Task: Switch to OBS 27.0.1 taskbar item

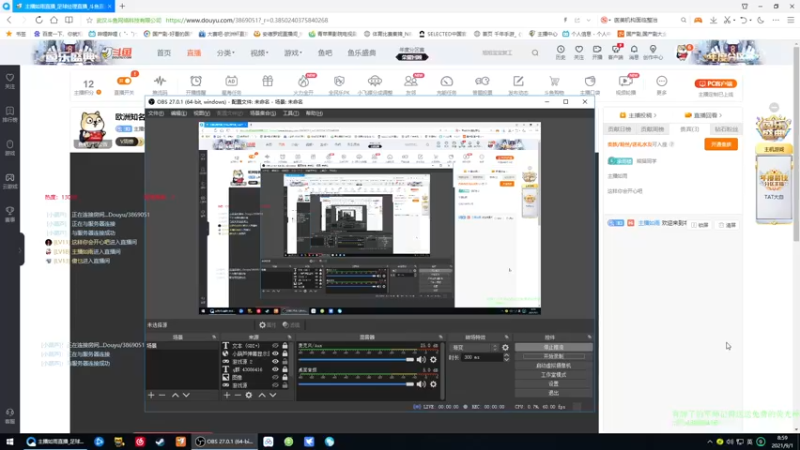Action: [x=224, y=442]
